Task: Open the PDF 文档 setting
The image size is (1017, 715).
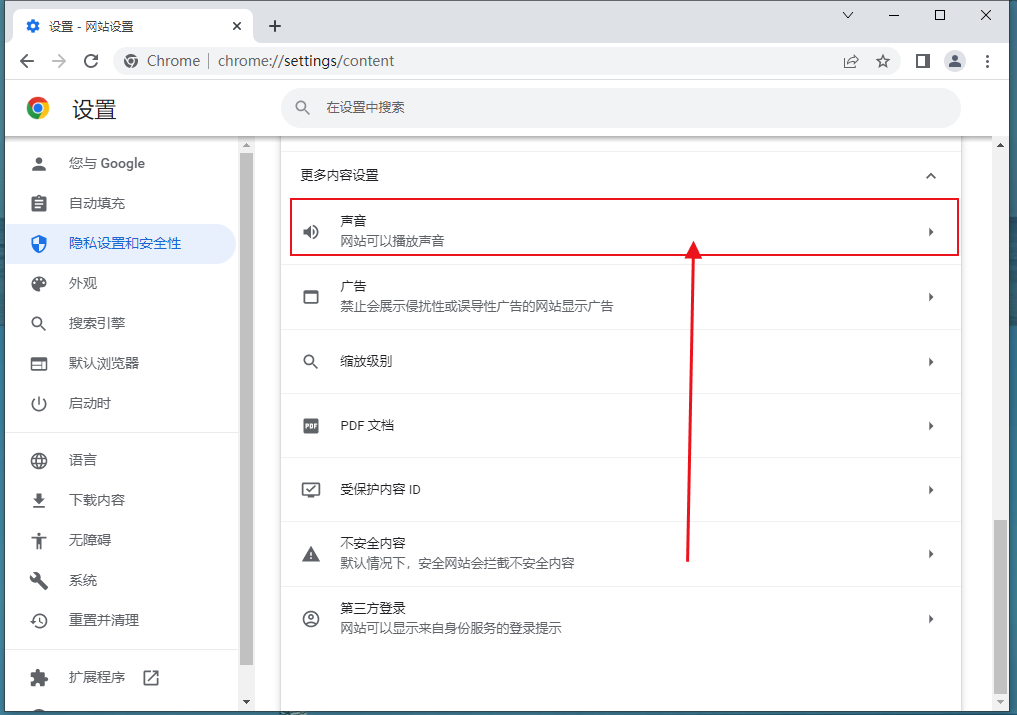Action: pyautogui.click(x=621, y=426)
